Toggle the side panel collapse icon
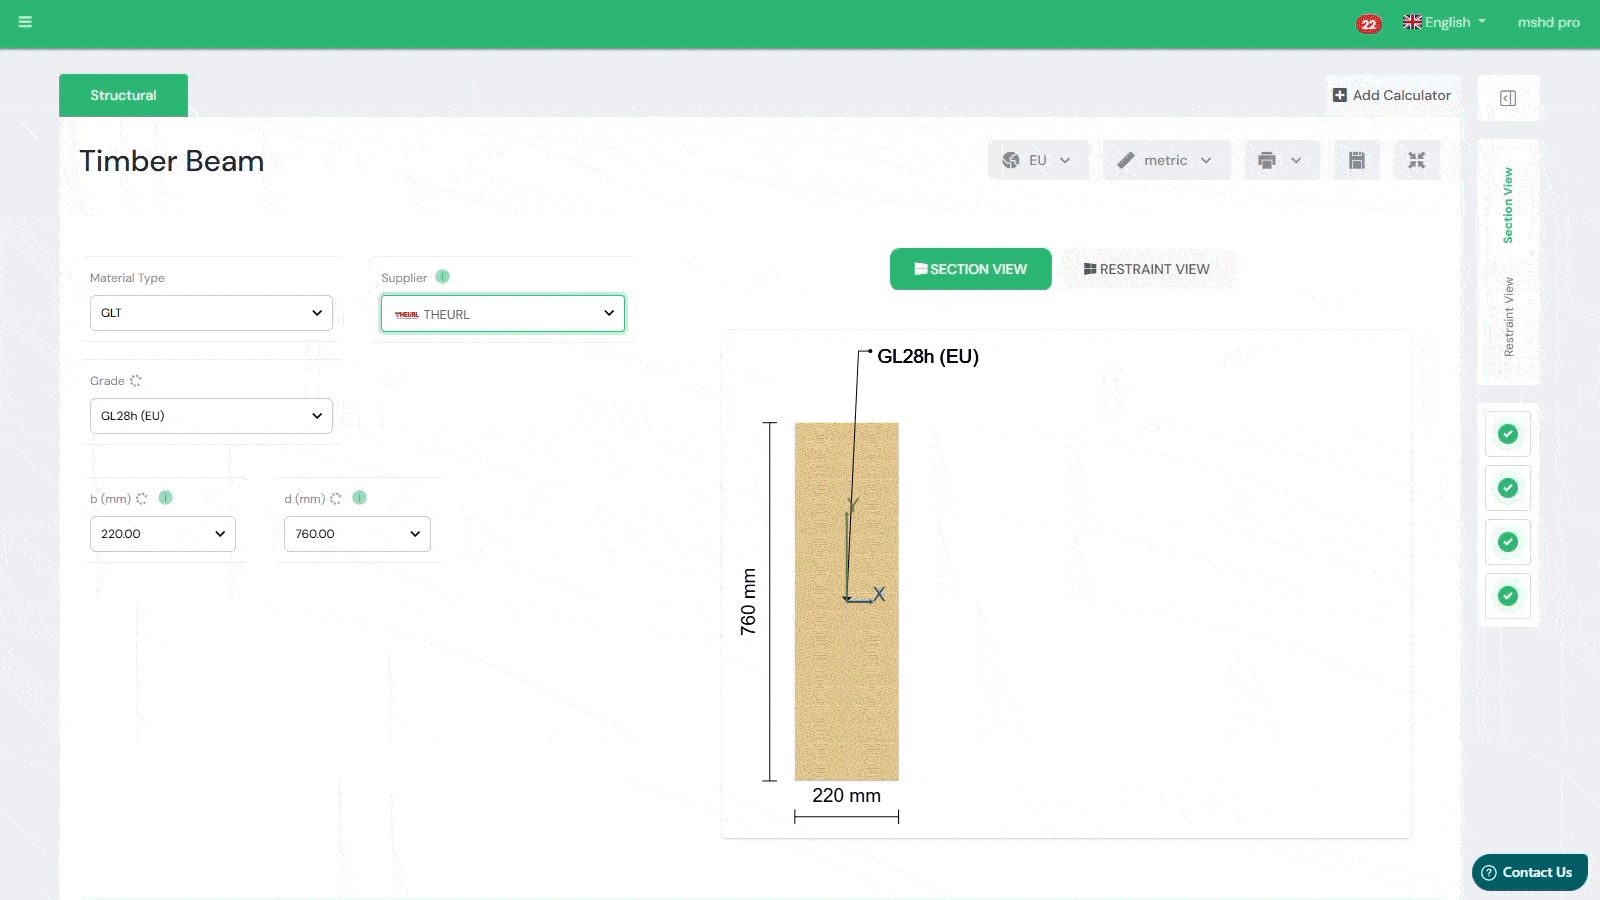Image resolution: width=1600 pixels, height=900 pixels. [1508, 98]
